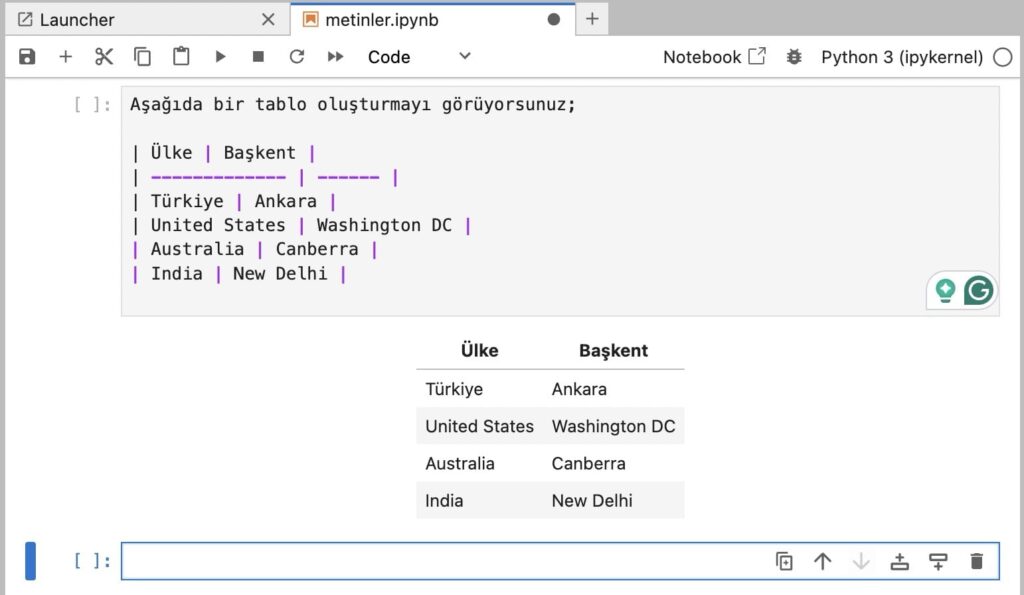Paste cell from the clipboard

pos(181,57)
